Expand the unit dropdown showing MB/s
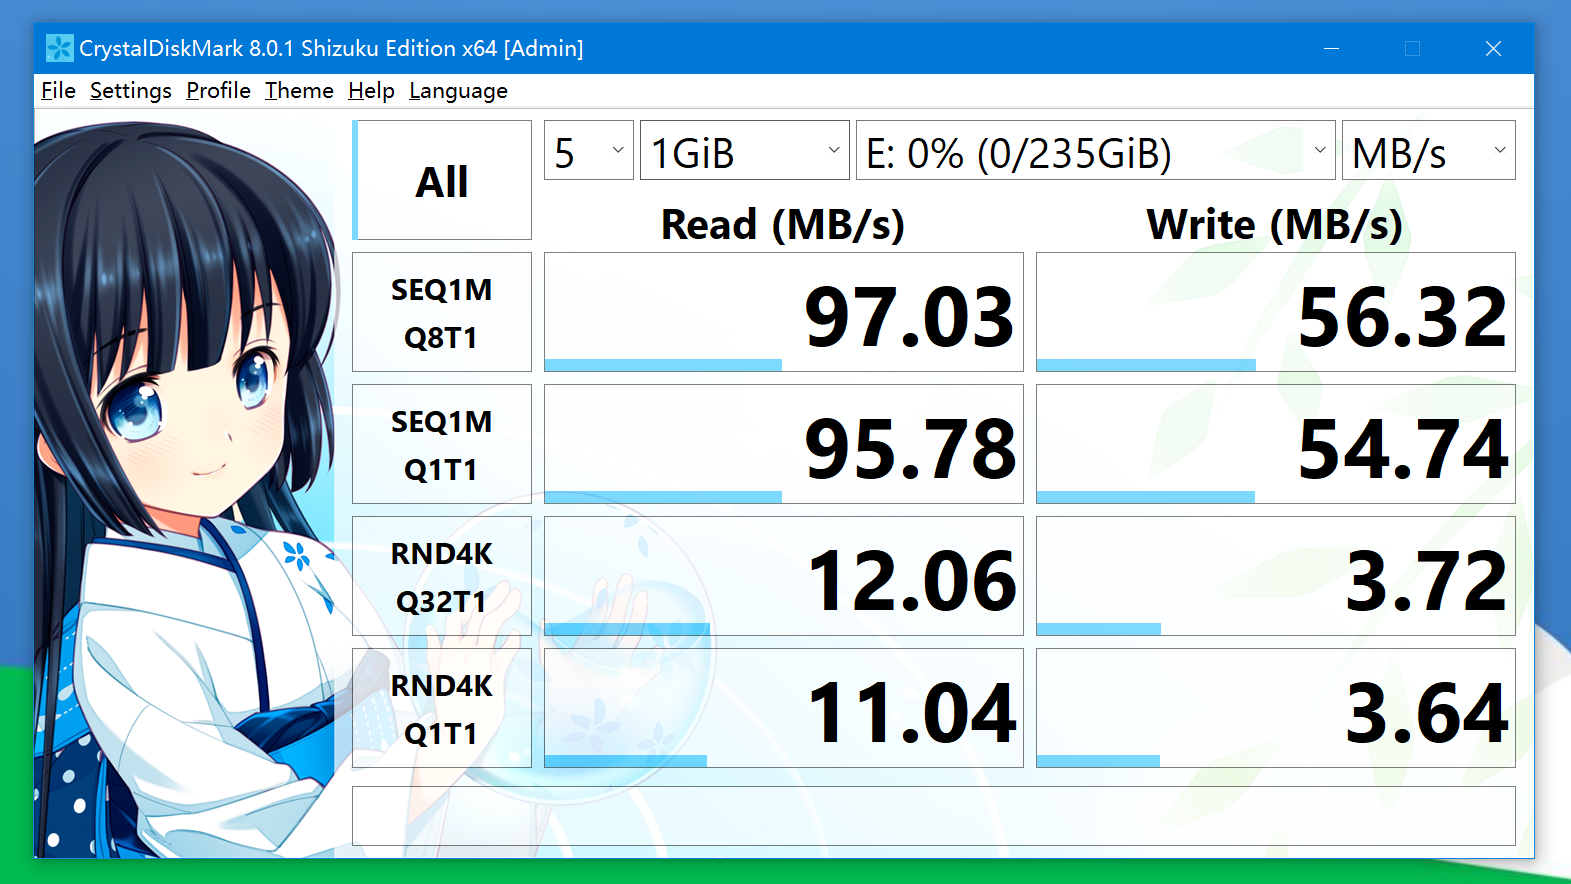The image size is (1571, 884). point(1429,151)
